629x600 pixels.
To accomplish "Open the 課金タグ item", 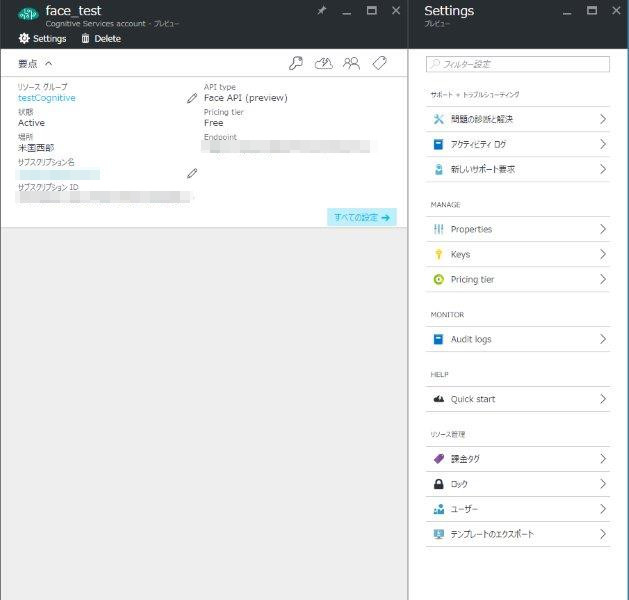I will coord(518,459).
